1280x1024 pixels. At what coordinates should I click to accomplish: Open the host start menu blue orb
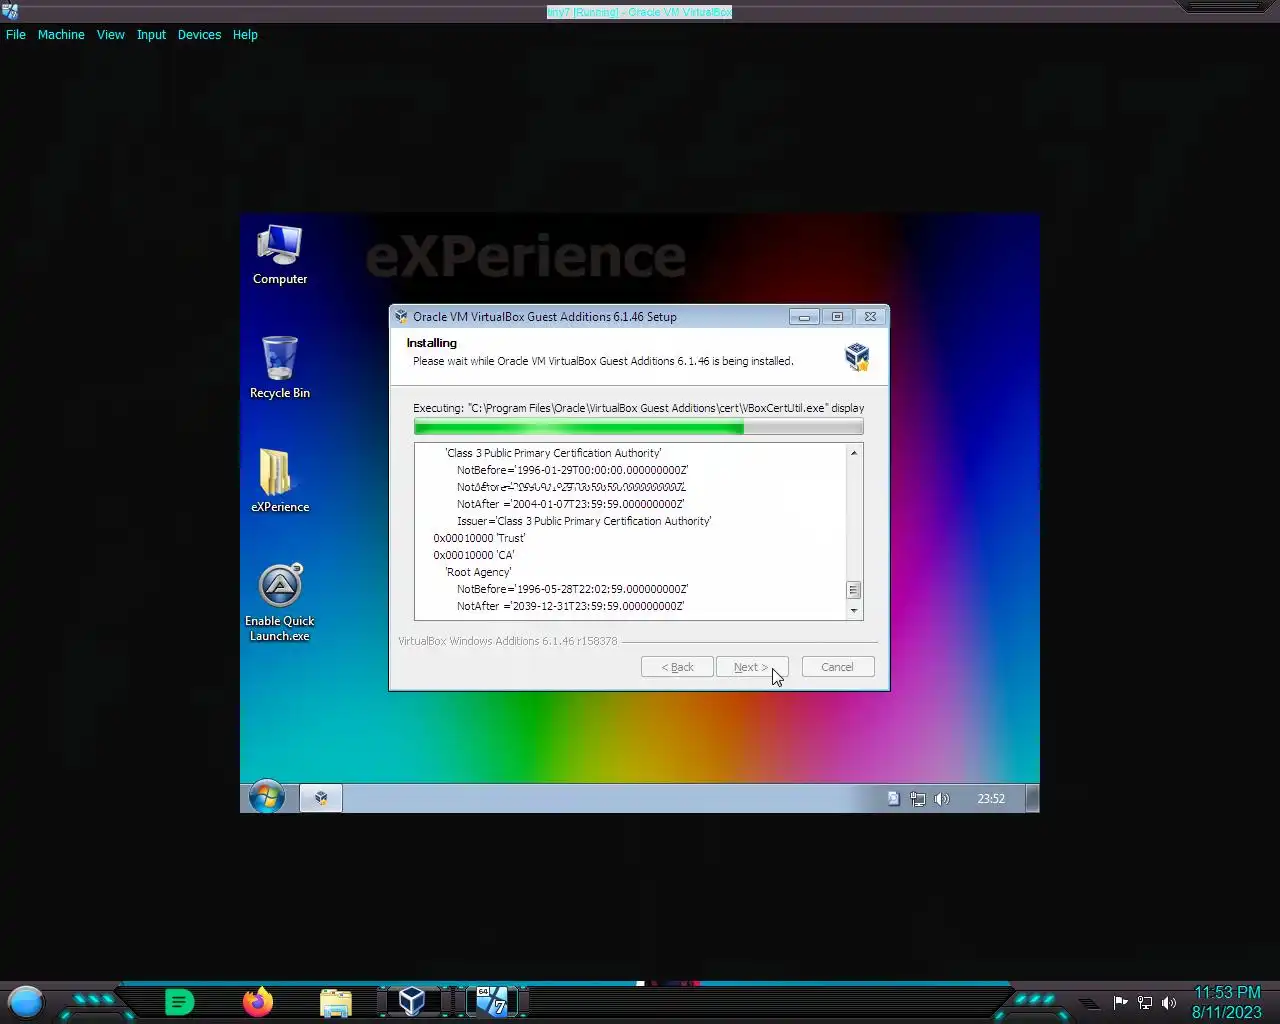pos(26,1001)
